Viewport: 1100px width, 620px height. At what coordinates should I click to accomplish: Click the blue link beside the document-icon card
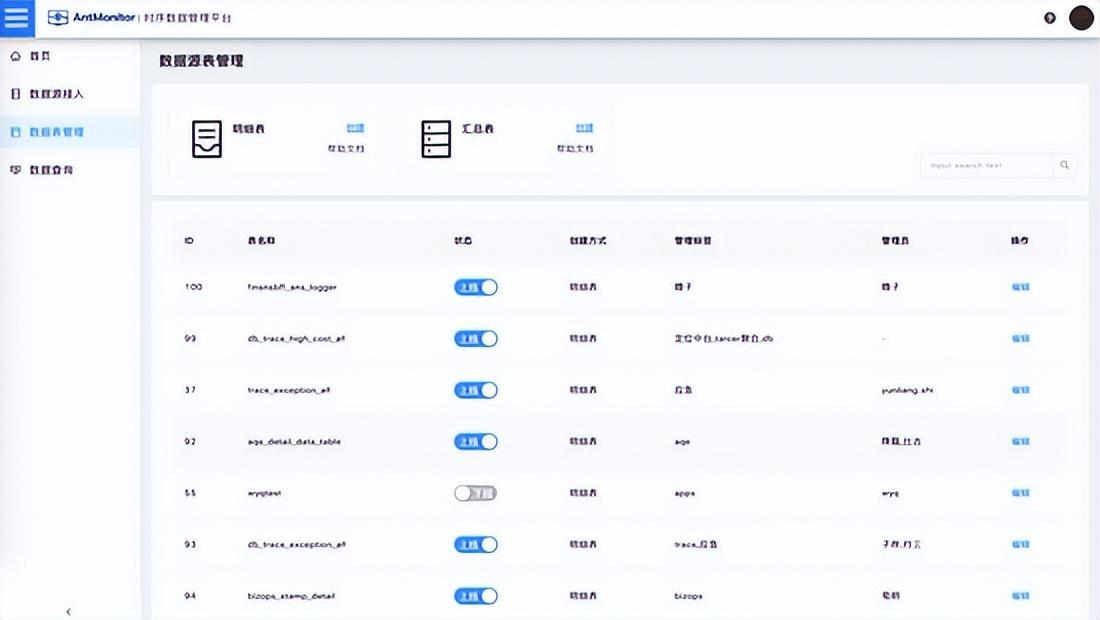tap(355, 128)
